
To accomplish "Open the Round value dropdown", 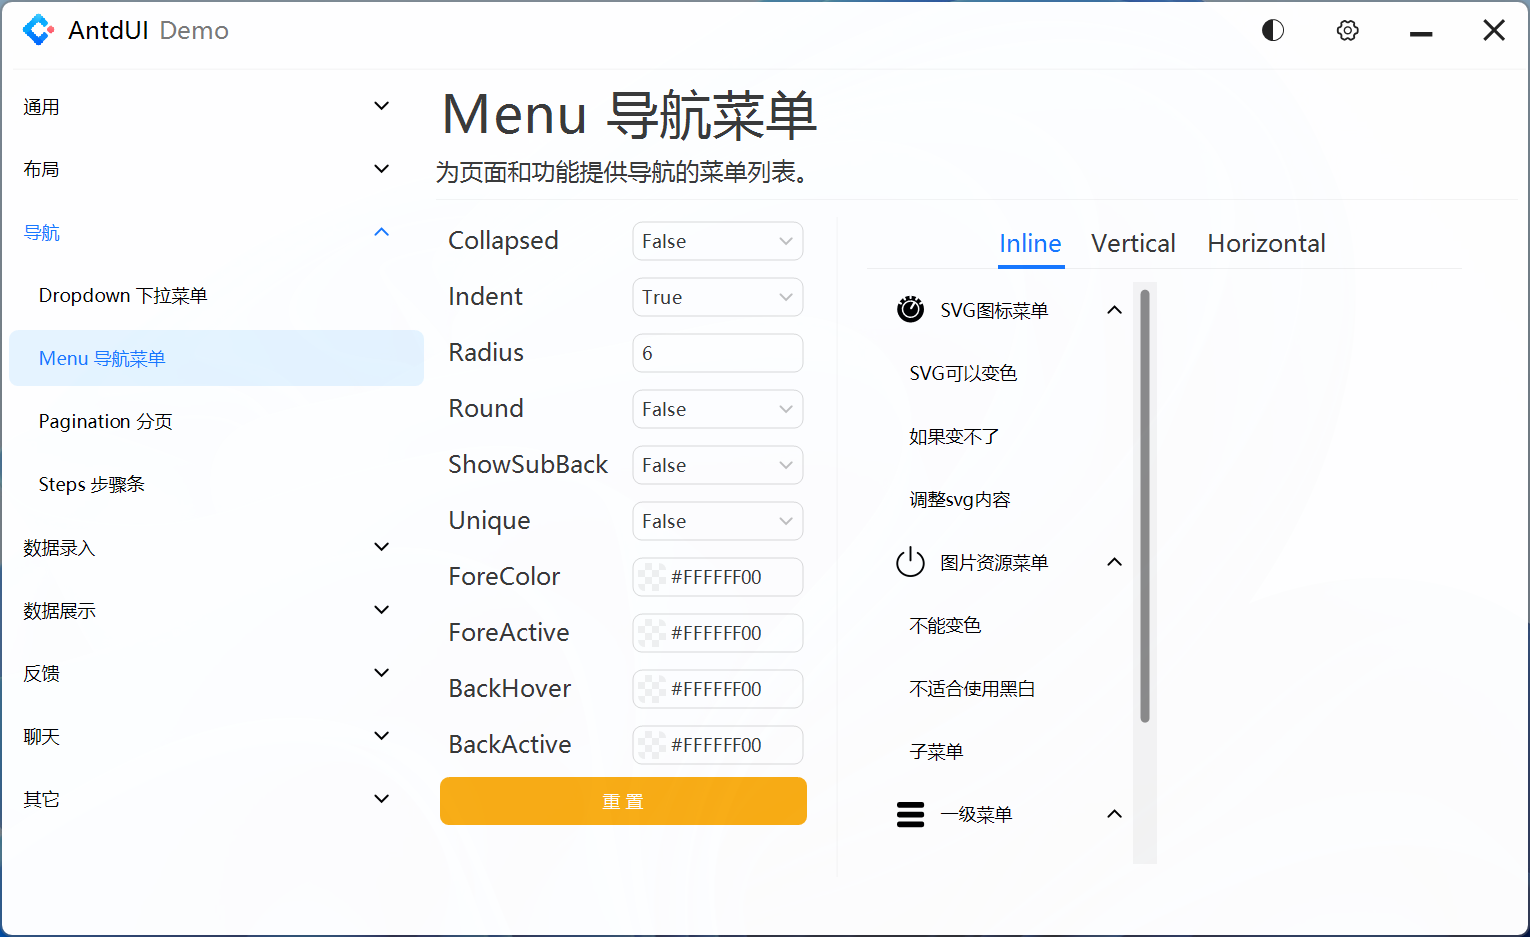I will click(717, 409).
